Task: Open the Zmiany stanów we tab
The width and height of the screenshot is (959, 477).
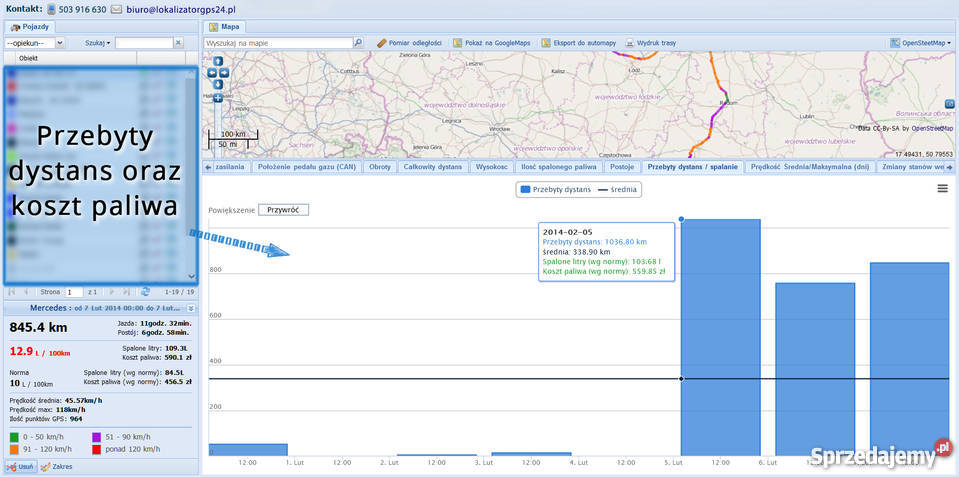Action: pos(910,166)
